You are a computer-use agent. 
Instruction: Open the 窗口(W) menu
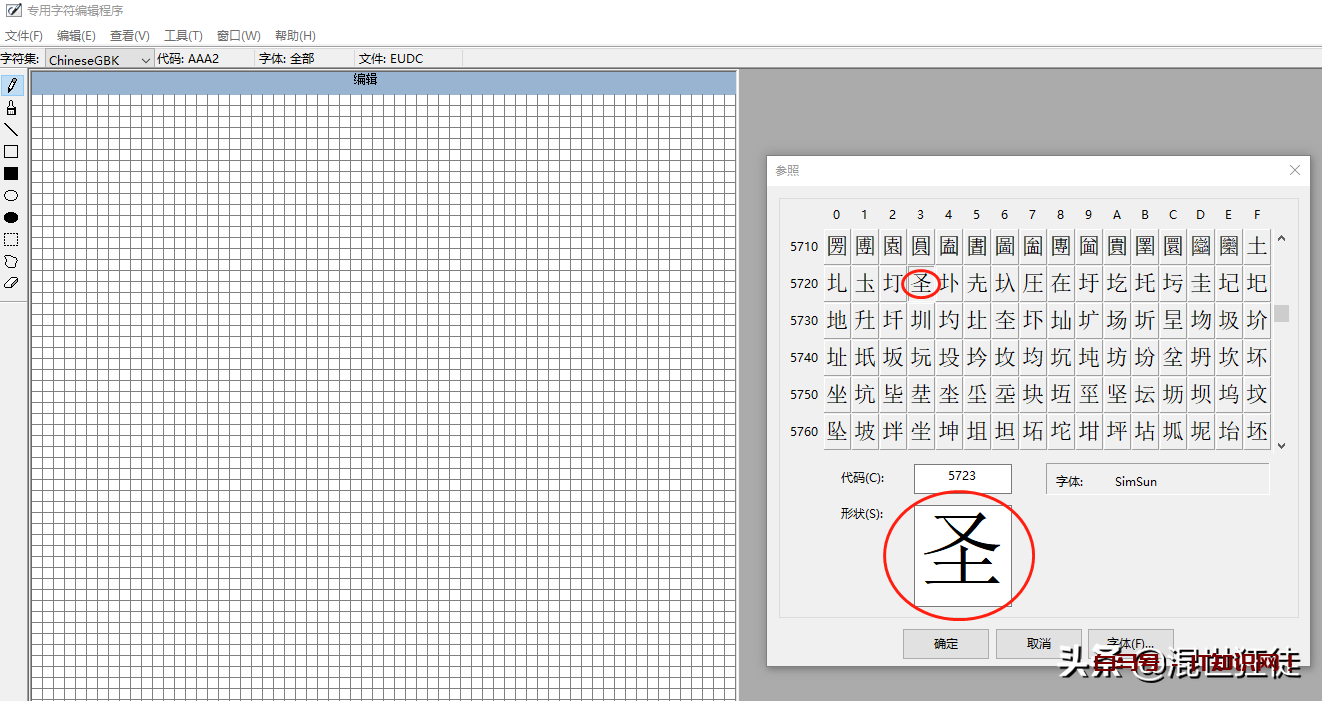click(x=238, y=35)
